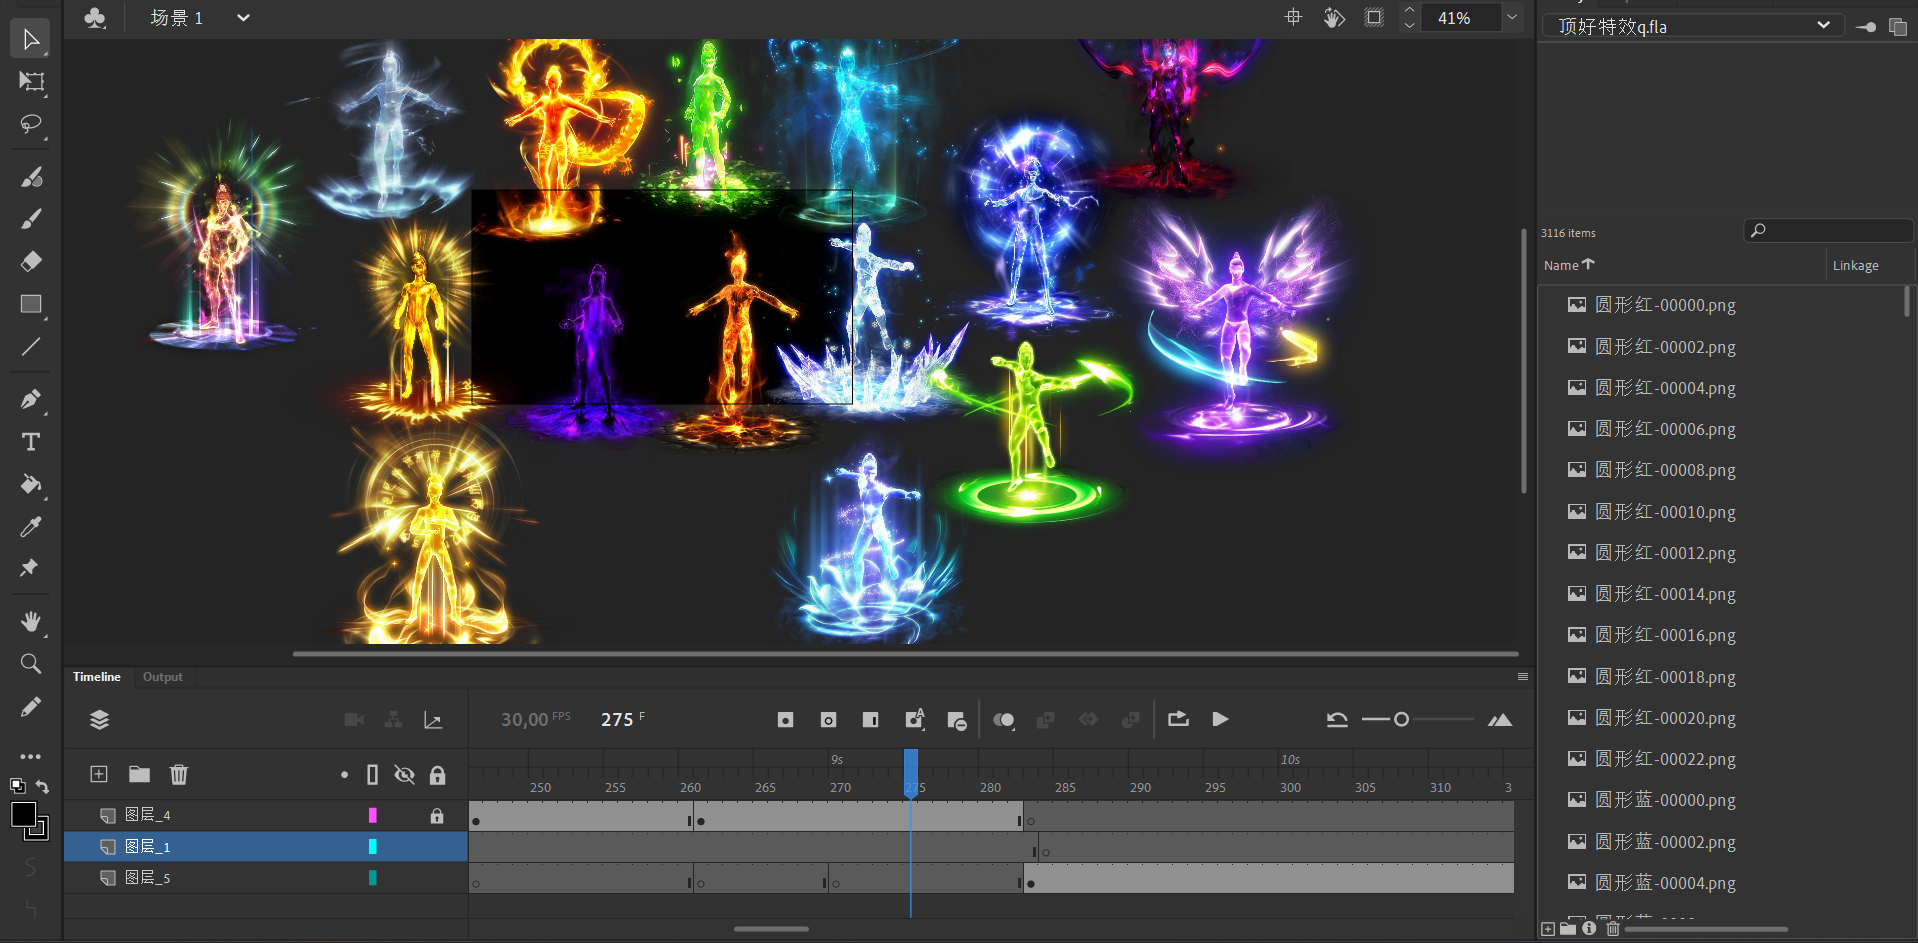The image size is (1918, 943).
Task: Select the Free Transform tool
Action: [31, 82]
